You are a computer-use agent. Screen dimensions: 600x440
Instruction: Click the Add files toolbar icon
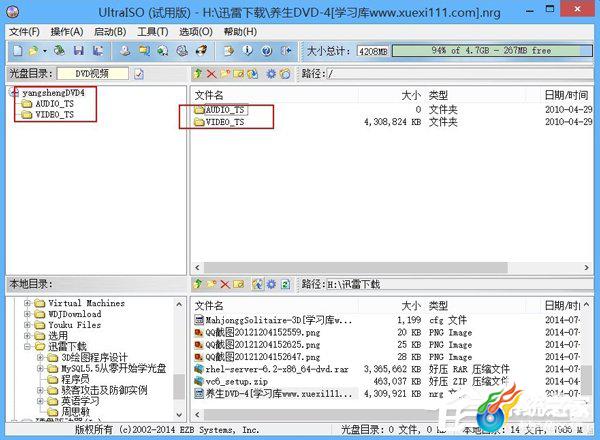point(229,51)
